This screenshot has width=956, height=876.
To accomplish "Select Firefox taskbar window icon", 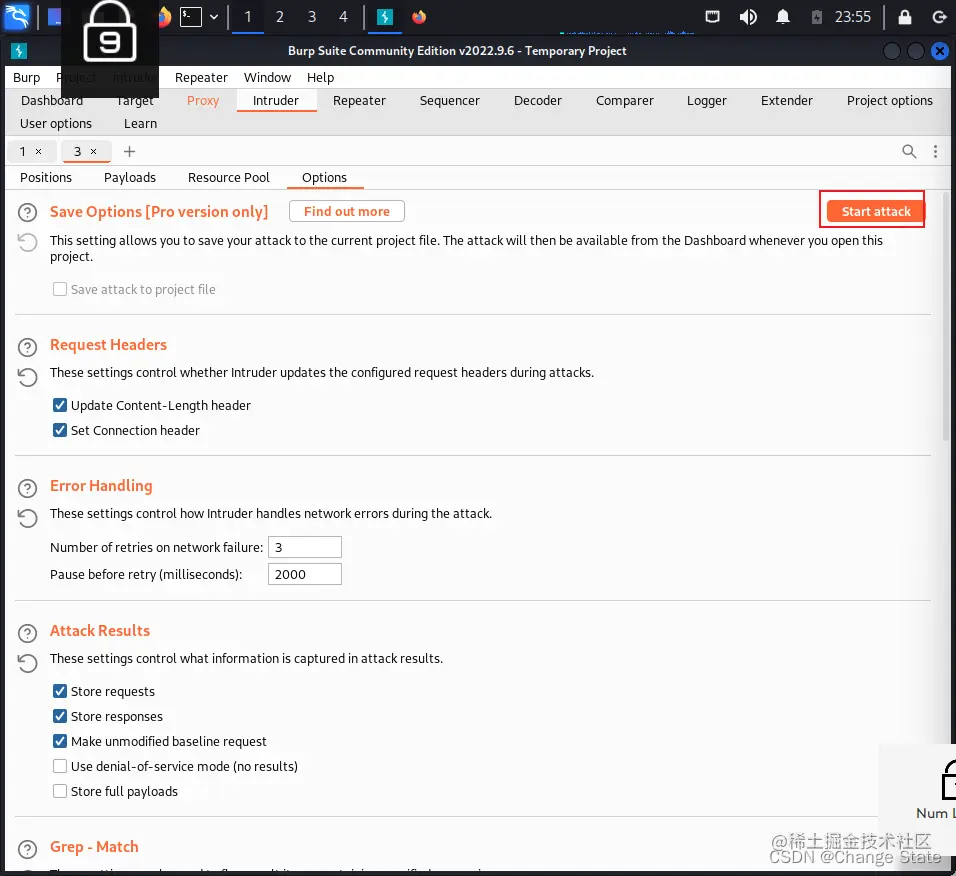I will (419, 17).
